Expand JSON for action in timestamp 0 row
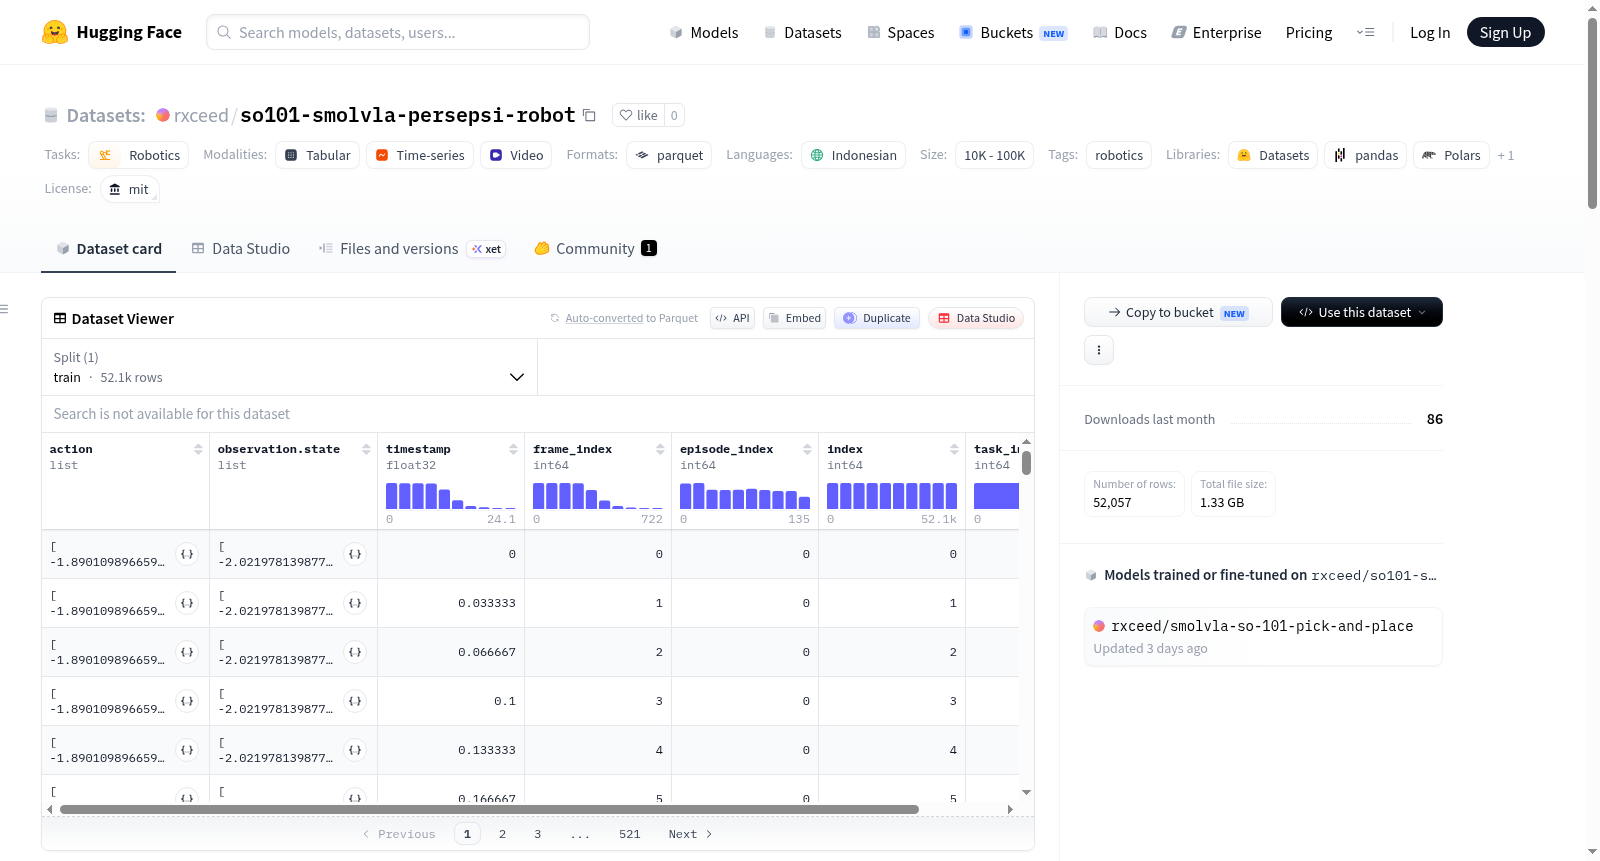 pyautogui.click(x=187, y=554)
